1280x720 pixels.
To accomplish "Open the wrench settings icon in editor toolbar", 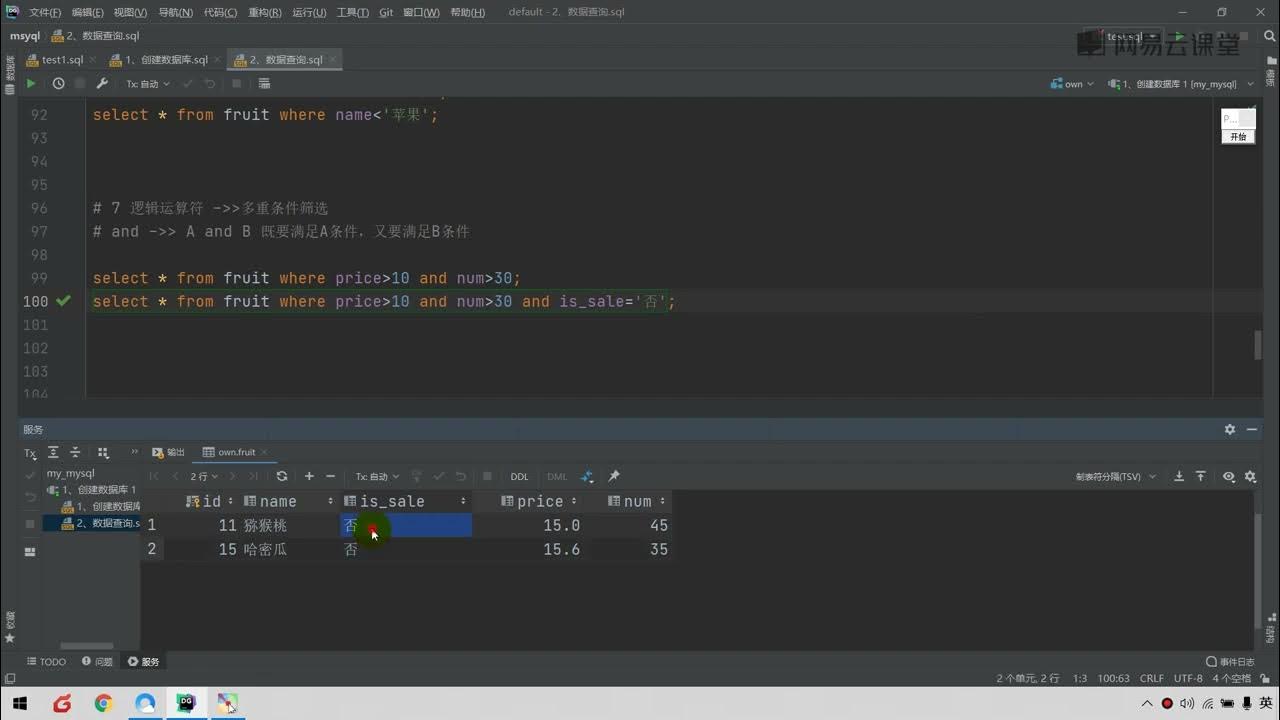I will pyautogui.click(x=102, y=84).
